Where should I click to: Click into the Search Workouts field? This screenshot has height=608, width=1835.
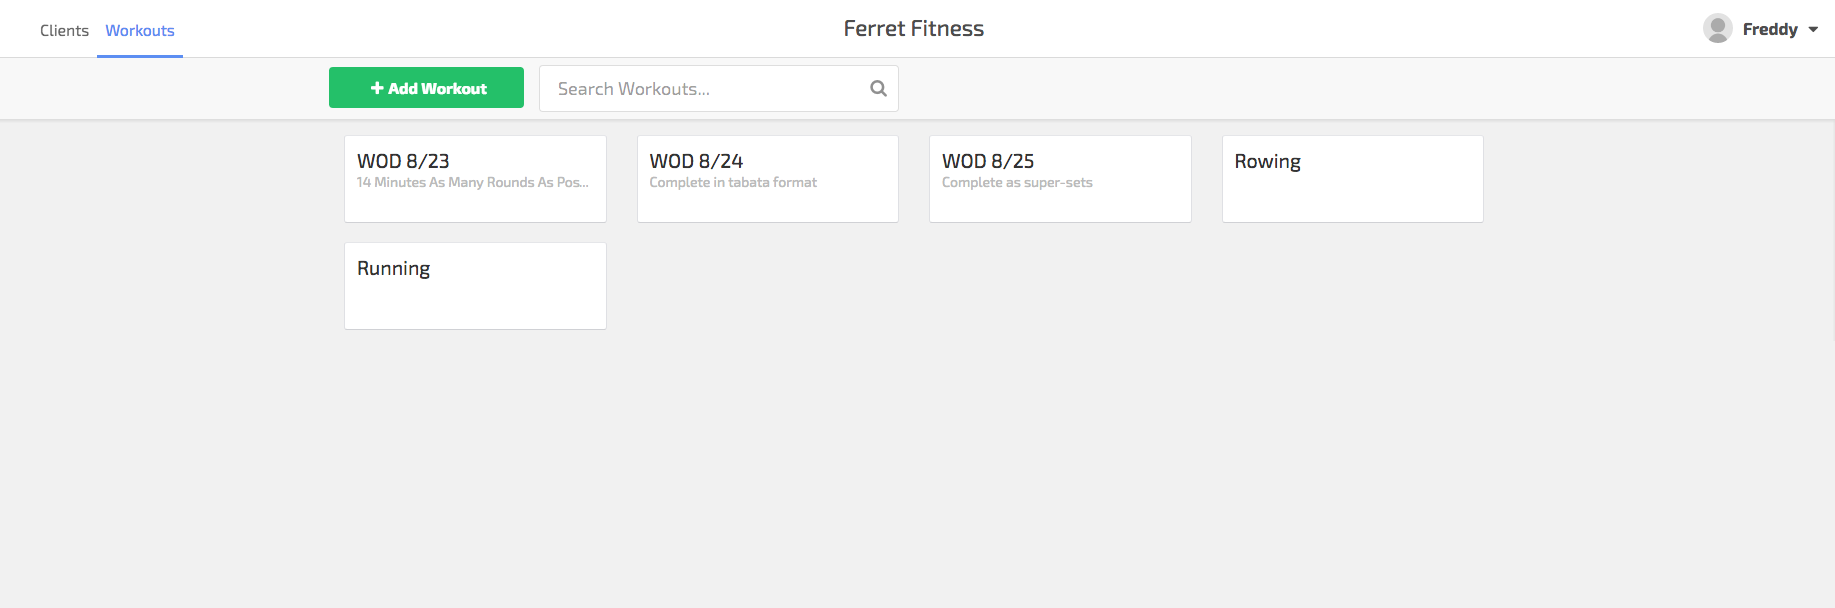[x=718, y=89]
